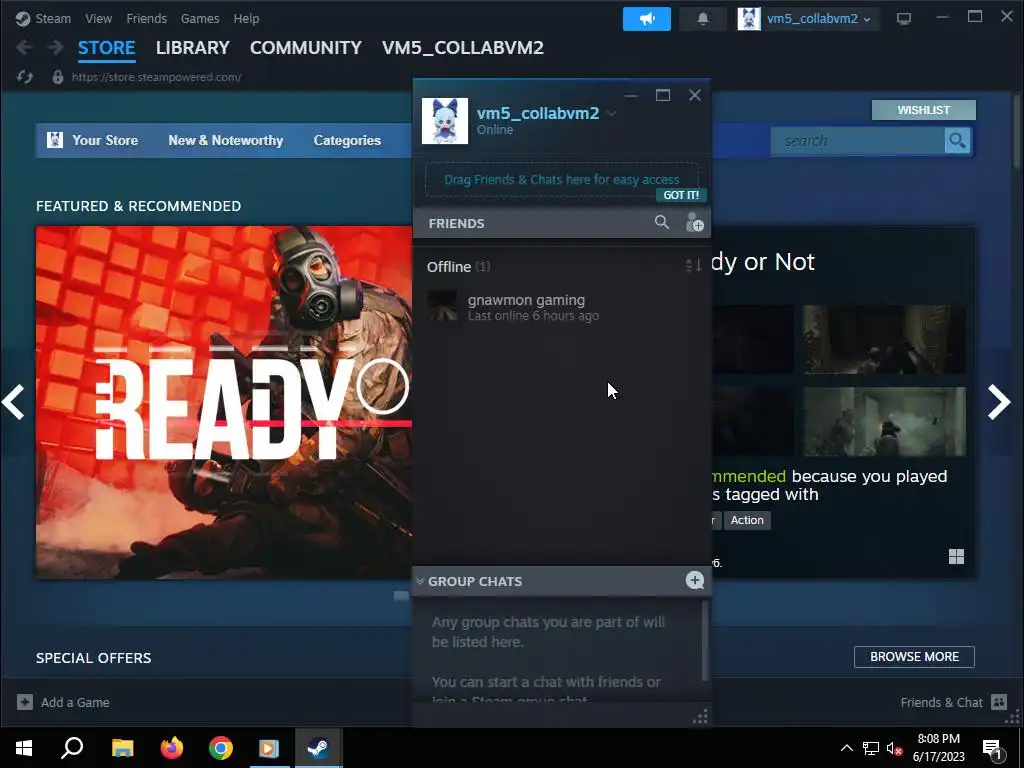Show next featured game carousel arrow
The height and width of the screenshot is (768, 1024).
pyautogui.click(x=999, y=402)
